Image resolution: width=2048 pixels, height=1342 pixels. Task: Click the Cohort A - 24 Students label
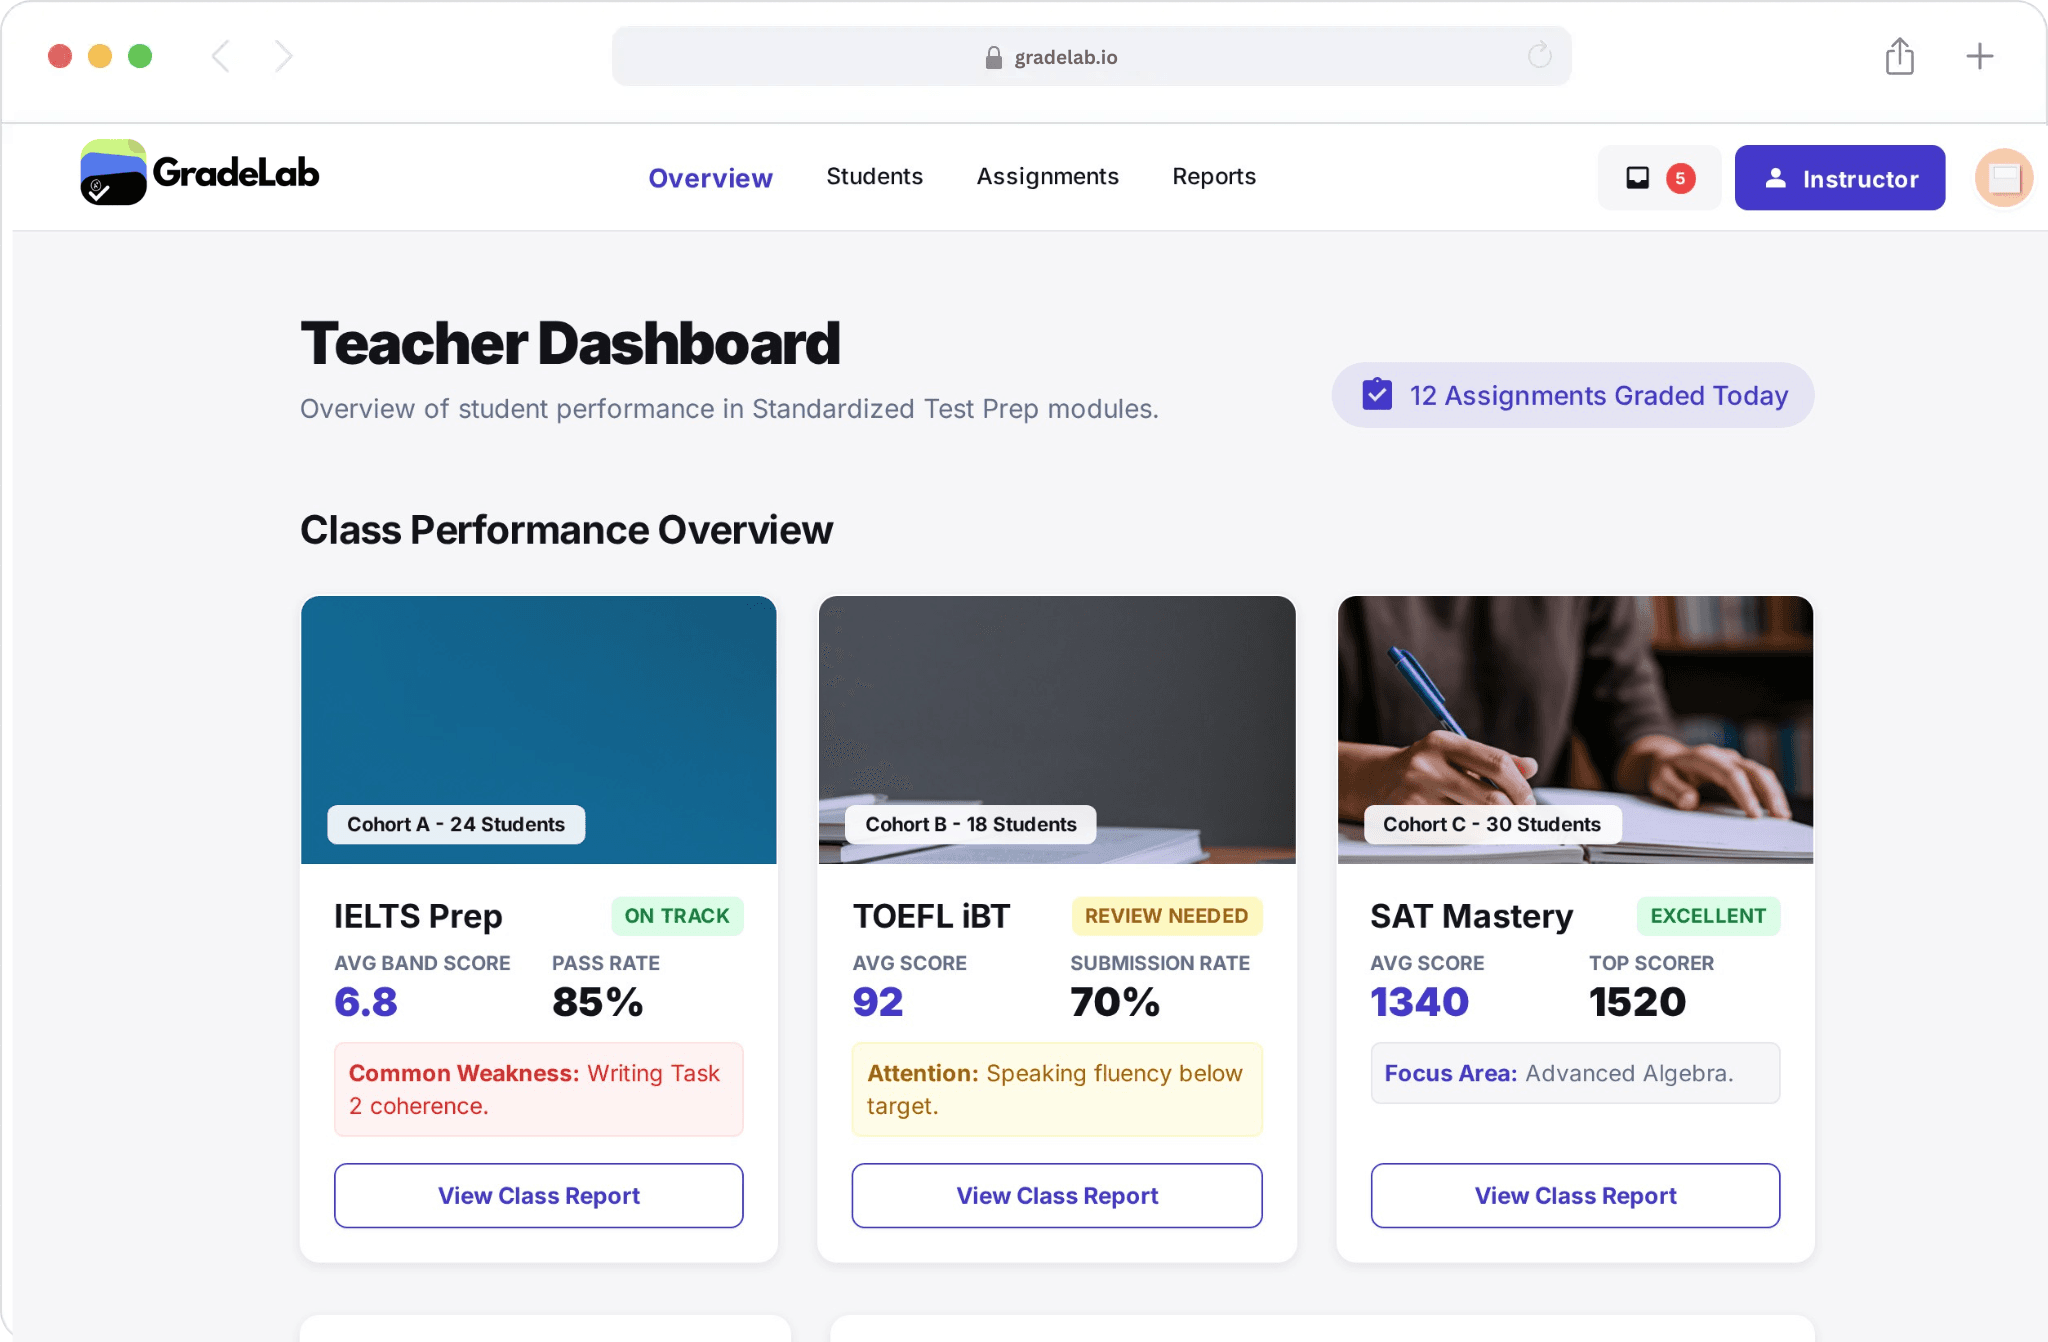click(456, 825)
